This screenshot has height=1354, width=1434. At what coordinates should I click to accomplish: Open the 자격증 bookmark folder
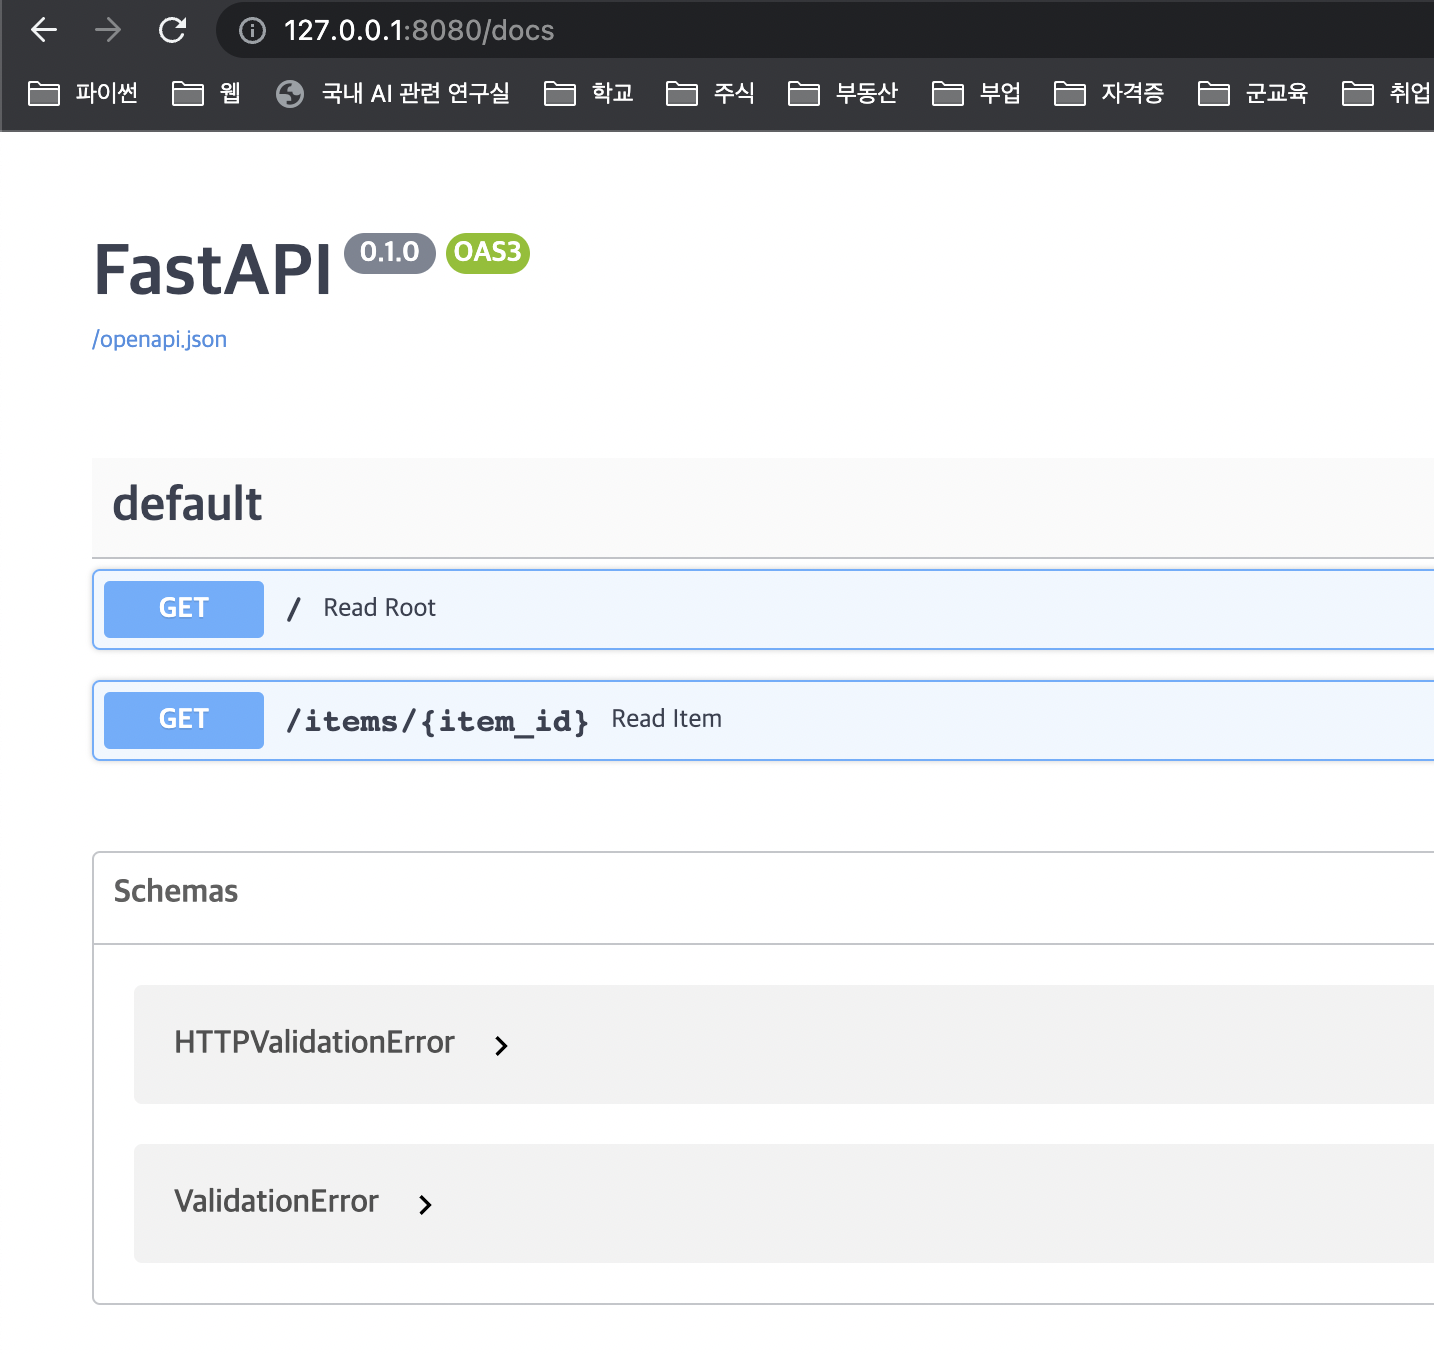(x=1109, y=93)
